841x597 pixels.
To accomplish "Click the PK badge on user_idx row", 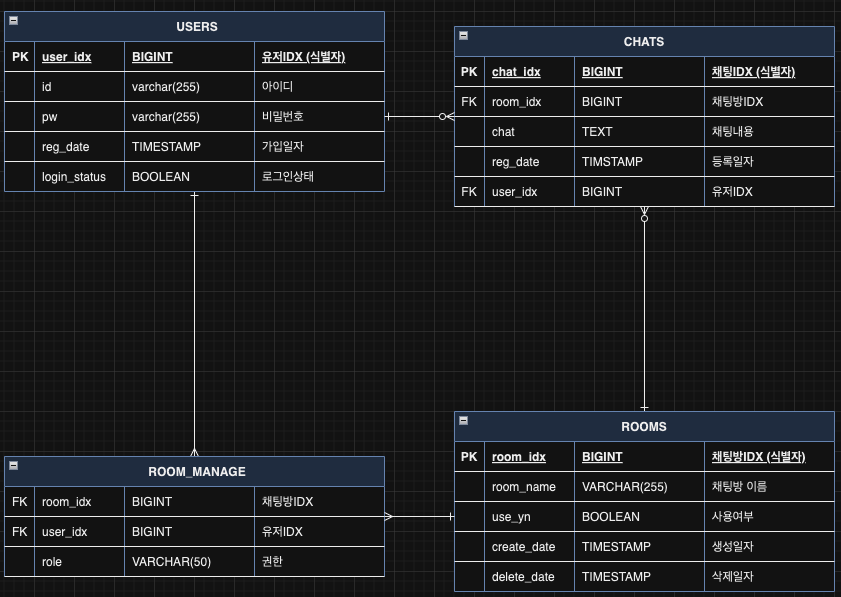I will click(x=19, y=57).
